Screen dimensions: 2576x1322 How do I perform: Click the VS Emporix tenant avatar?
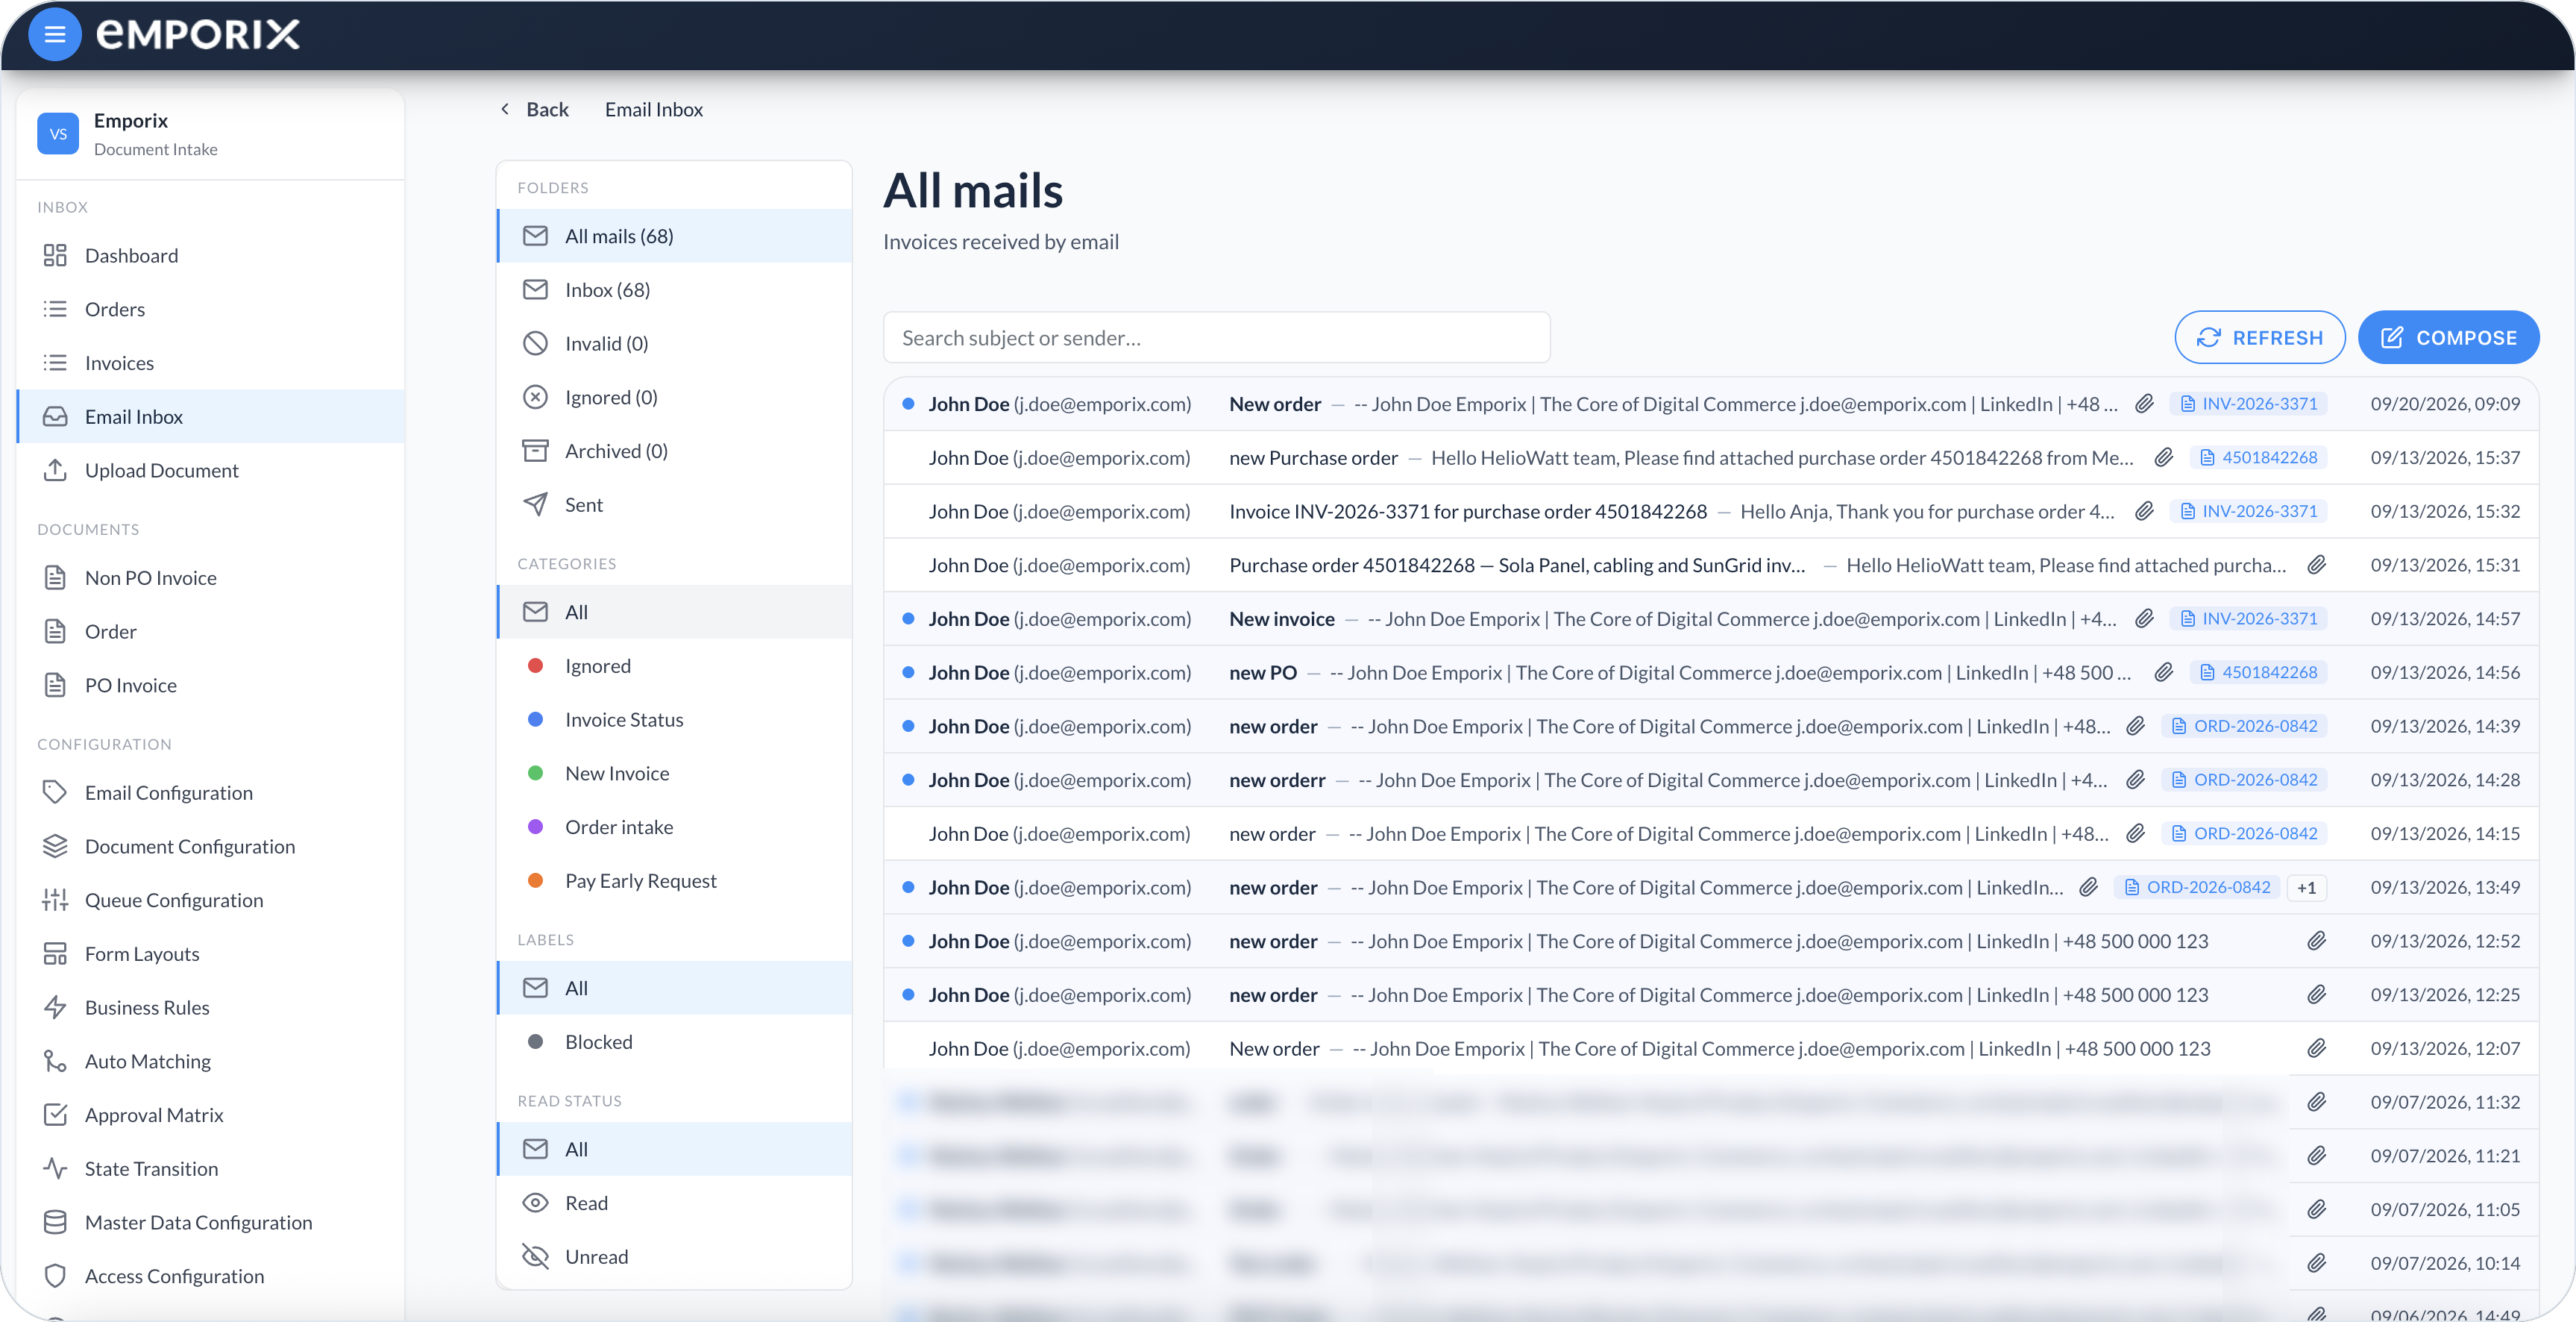point(58,134)
